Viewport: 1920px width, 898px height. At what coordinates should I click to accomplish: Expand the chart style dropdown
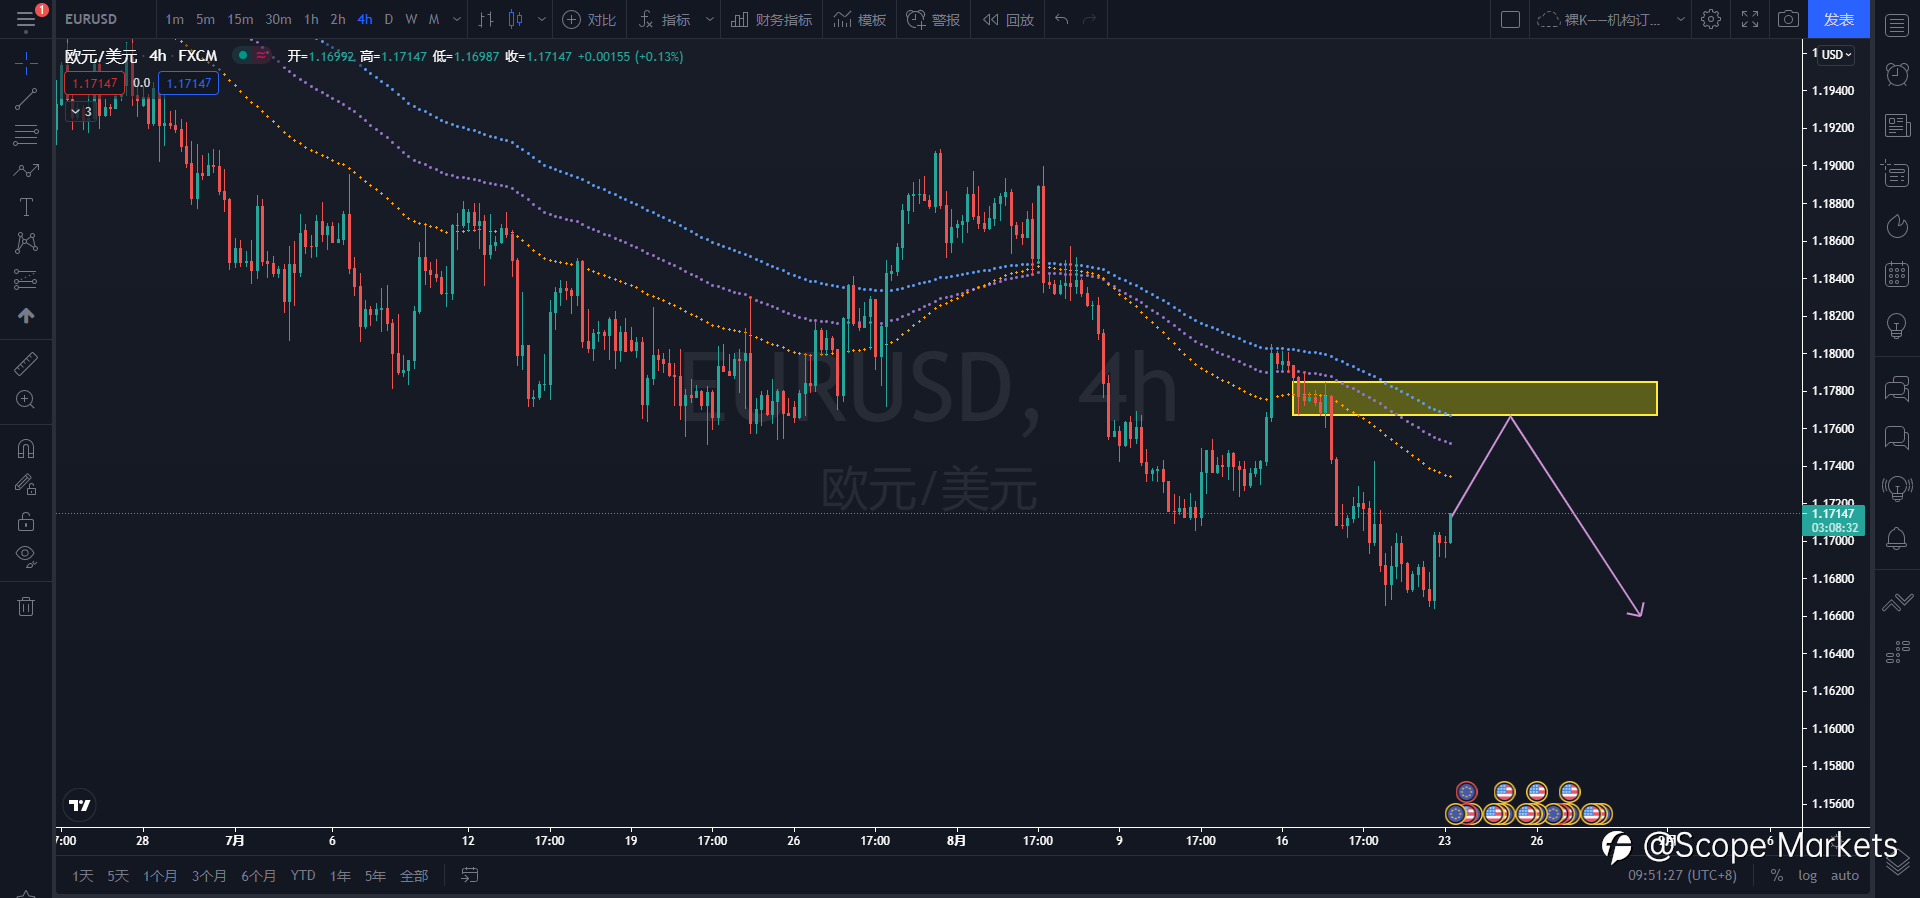[542, 19]
